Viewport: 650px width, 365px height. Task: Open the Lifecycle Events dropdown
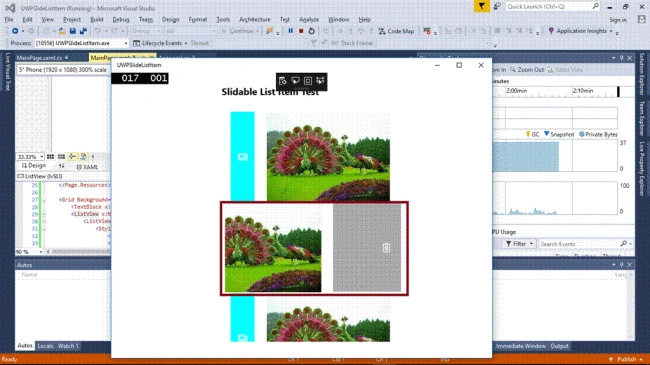point(186,43)
